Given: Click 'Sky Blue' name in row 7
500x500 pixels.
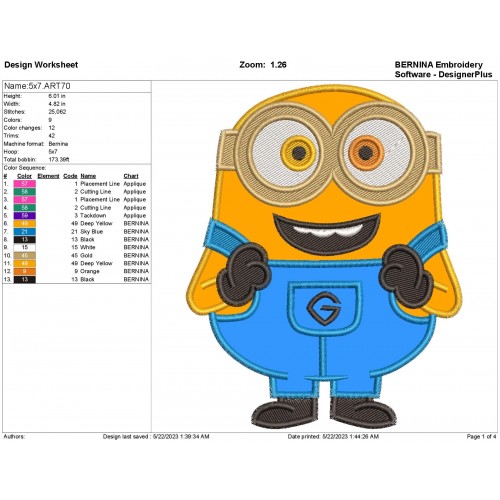Looking at the screenshot, I should pyautogui.click(x=92, y=232).
